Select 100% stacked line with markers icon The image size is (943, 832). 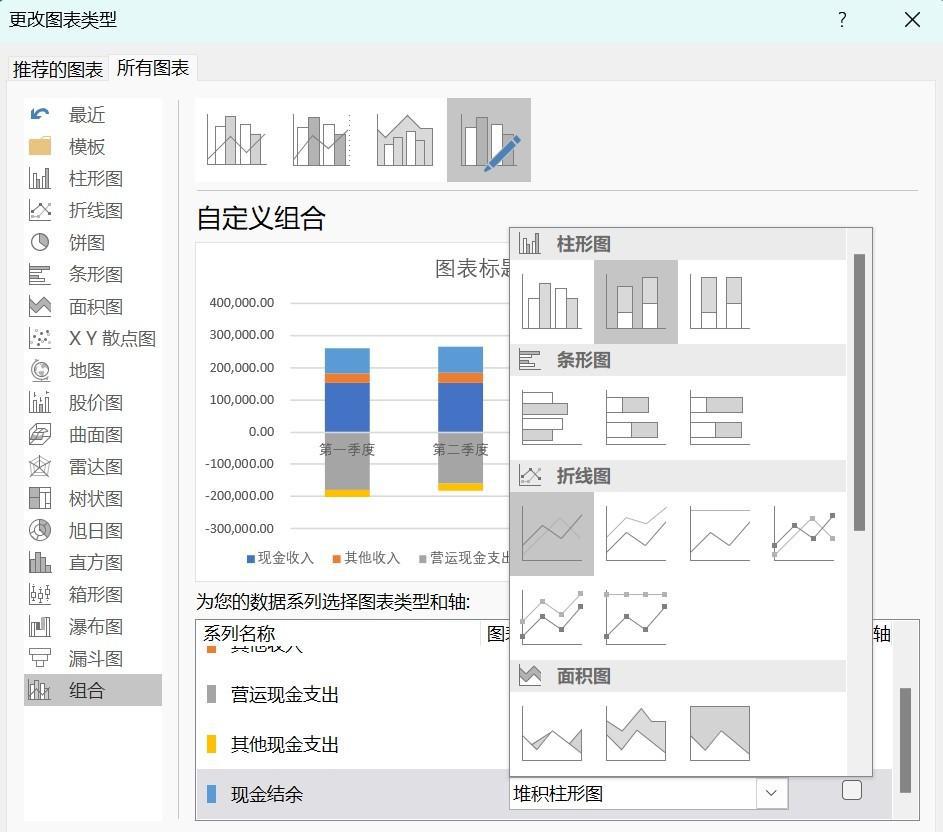pyautogui.click(x=636, y=618)
